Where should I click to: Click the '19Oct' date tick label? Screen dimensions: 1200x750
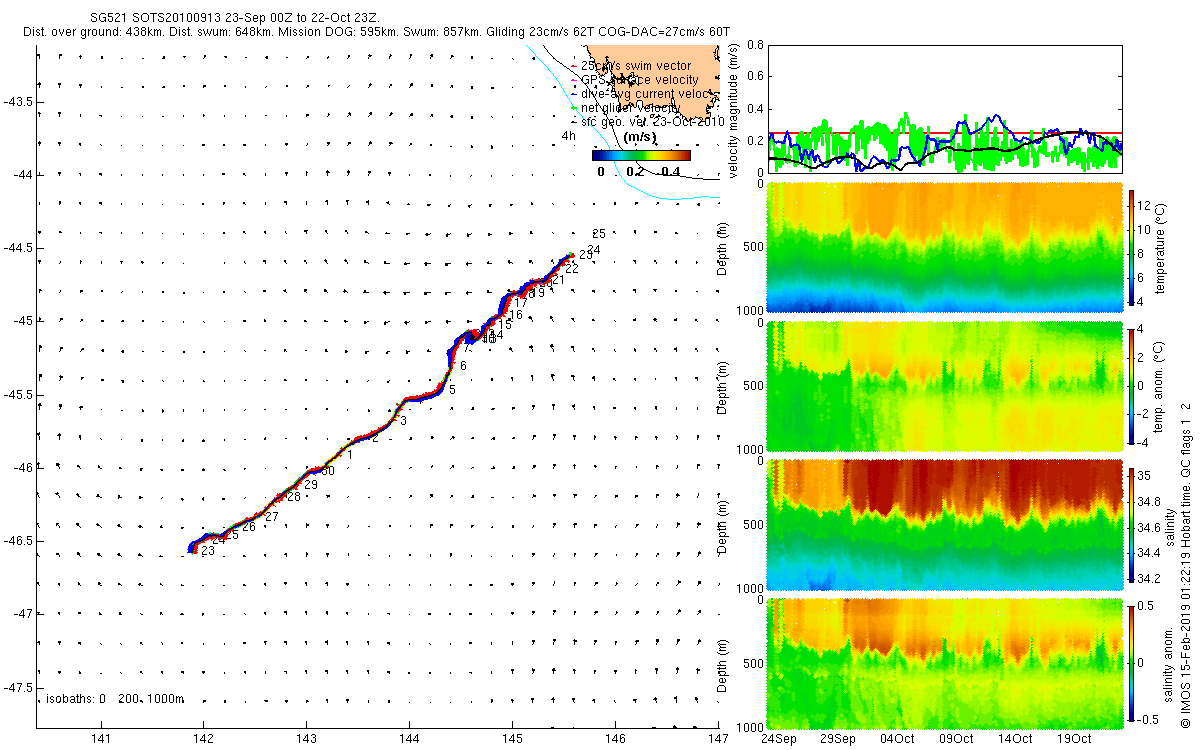tap(1074, 738)
